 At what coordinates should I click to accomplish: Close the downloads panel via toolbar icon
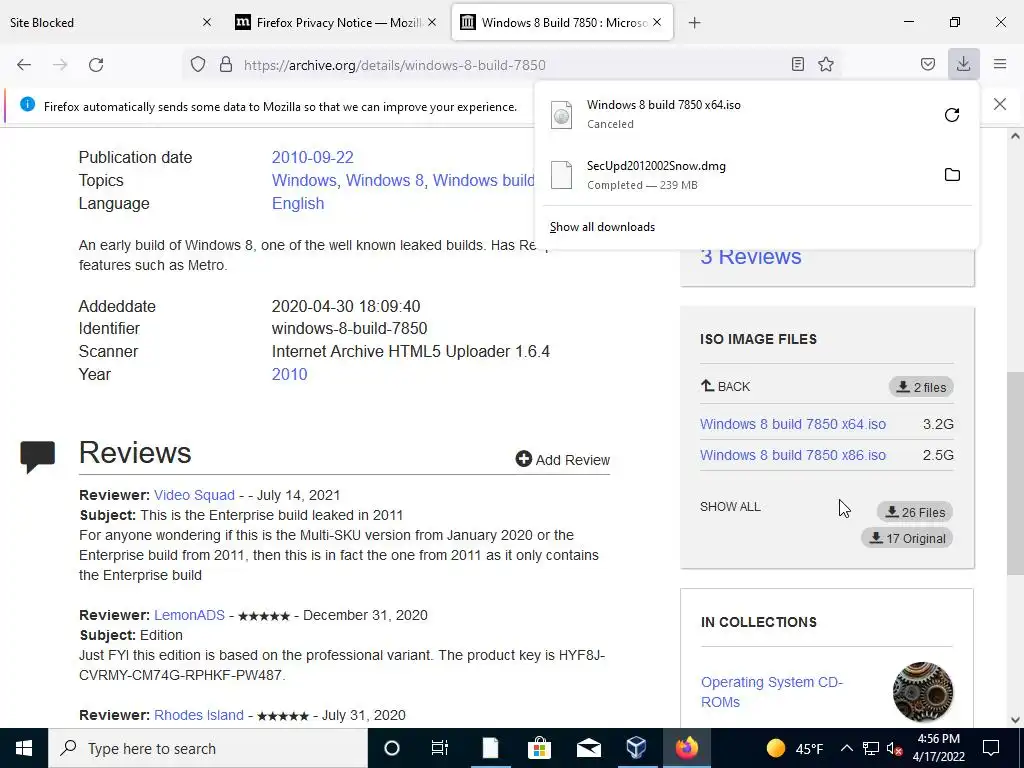[963, 64]
